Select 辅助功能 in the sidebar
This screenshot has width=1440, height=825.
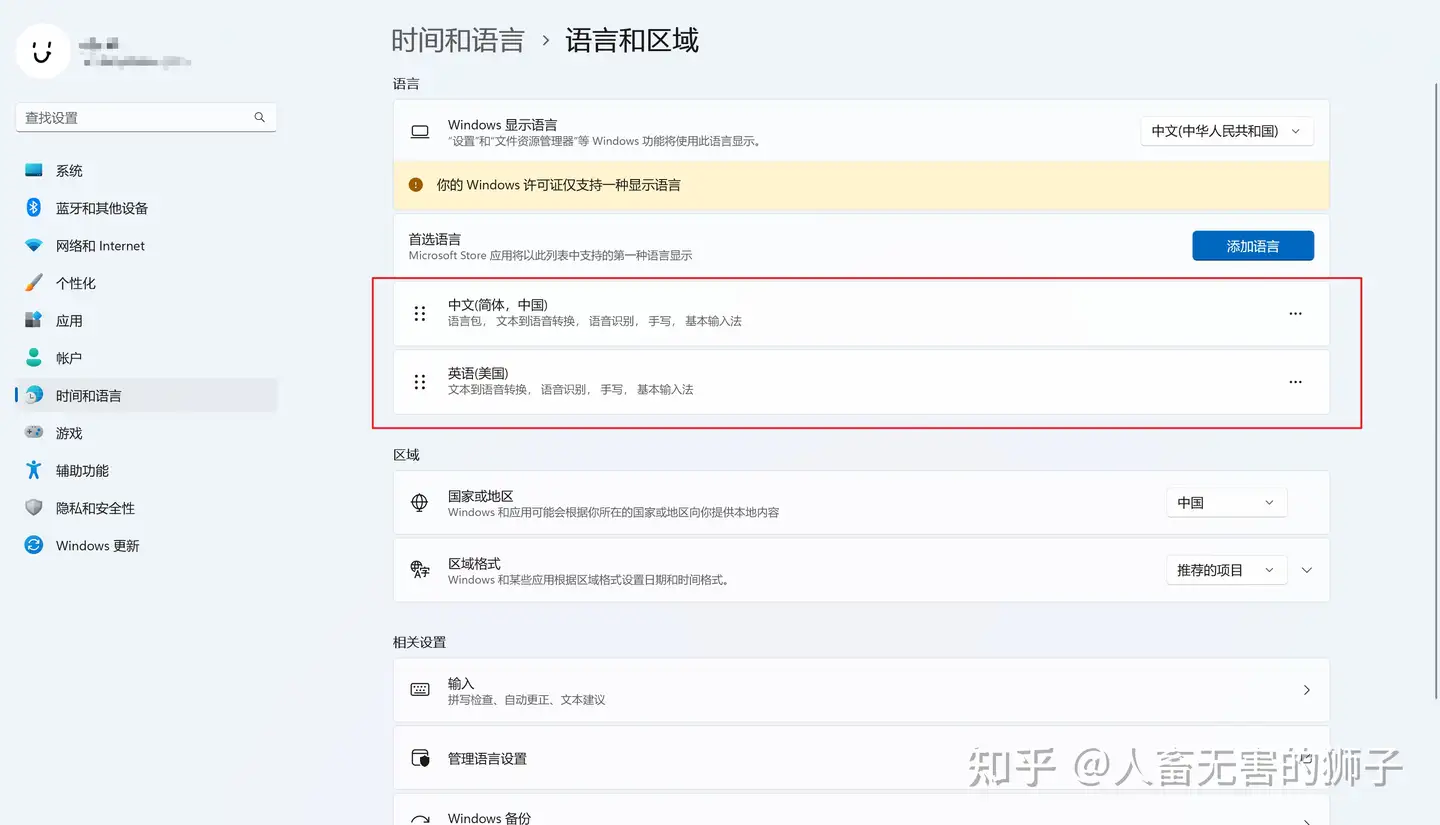(146, 470)
